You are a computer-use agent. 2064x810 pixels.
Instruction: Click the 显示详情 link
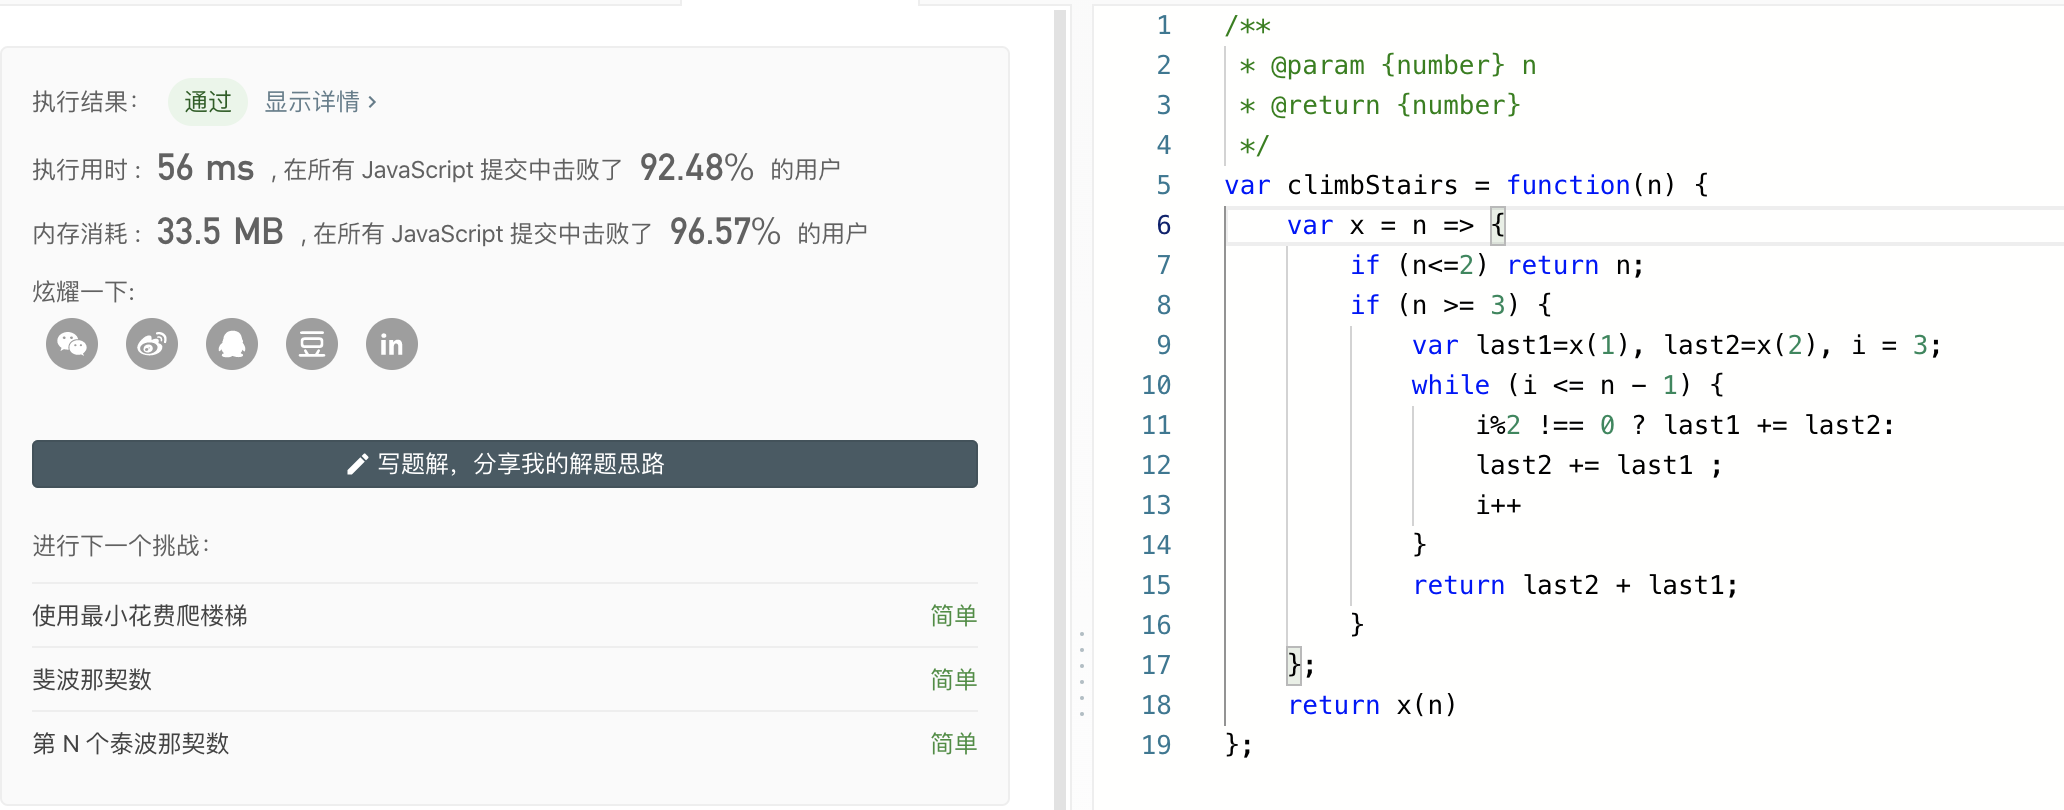point(320,102)
